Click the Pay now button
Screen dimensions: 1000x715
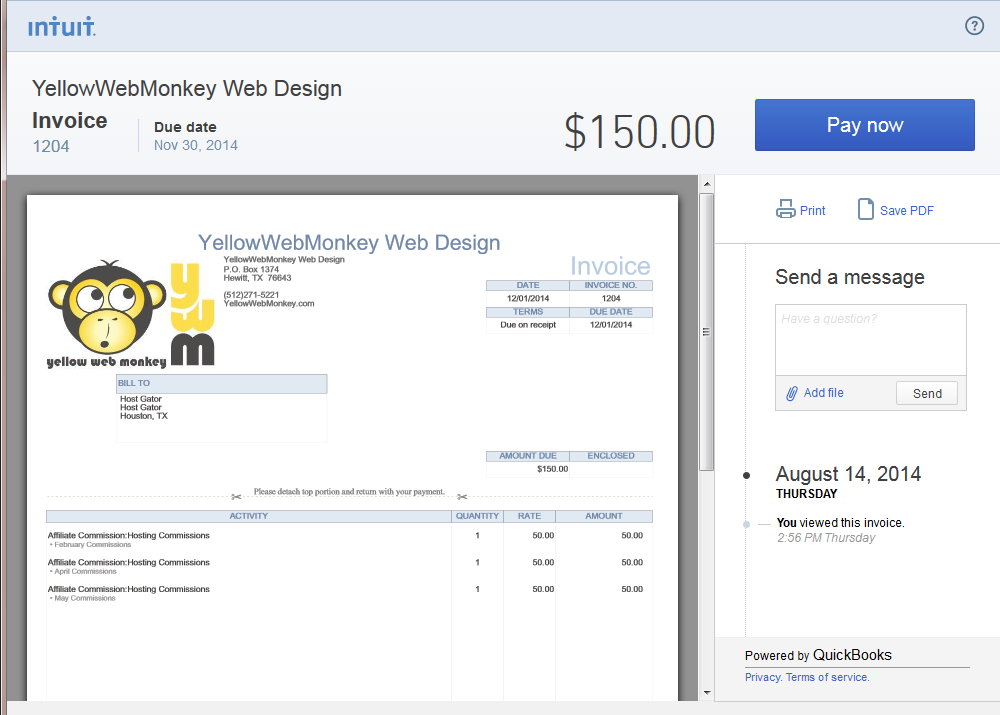pos(864,125)
